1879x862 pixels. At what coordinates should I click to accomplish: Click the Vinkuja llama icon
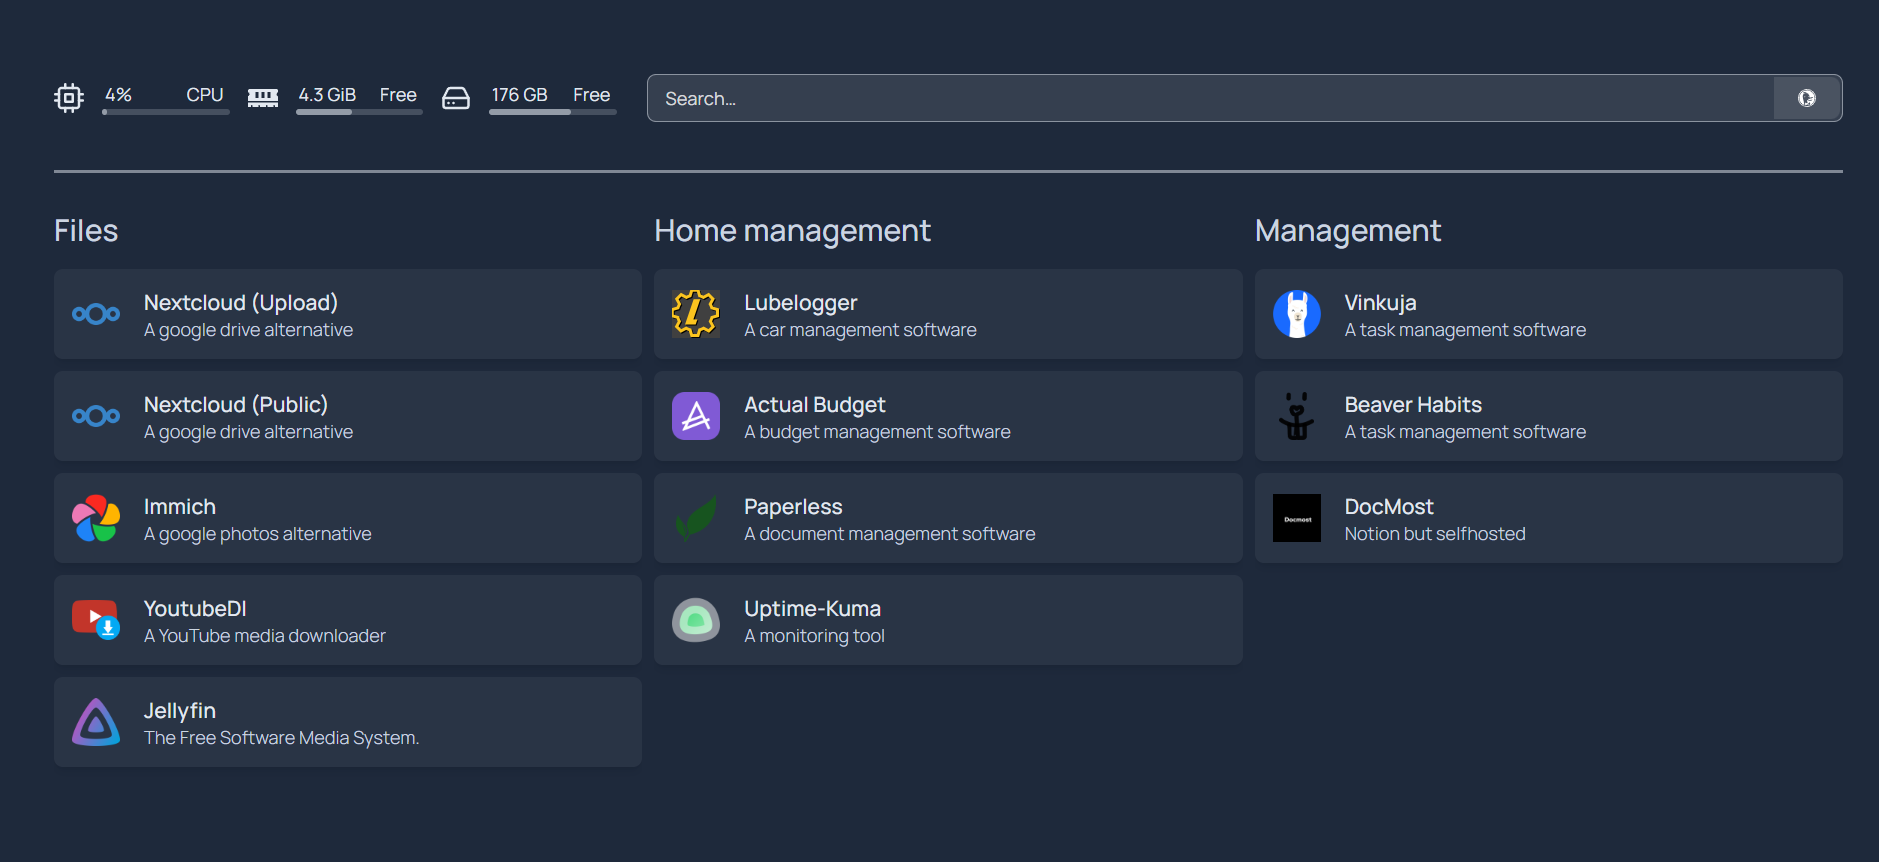pyautogui.click(x=1297, y=314)
